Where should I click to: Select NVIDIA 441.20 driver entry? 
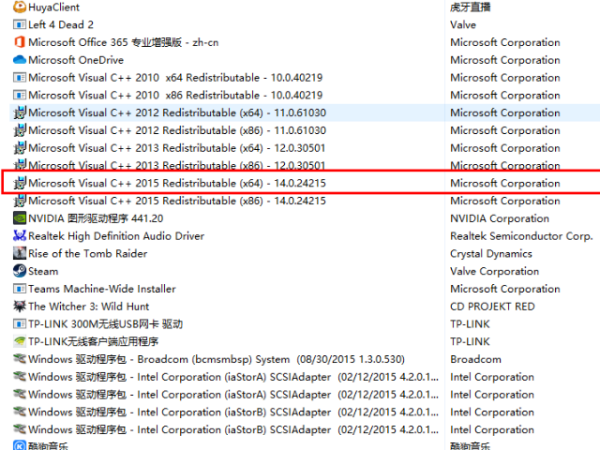point(96,218)
